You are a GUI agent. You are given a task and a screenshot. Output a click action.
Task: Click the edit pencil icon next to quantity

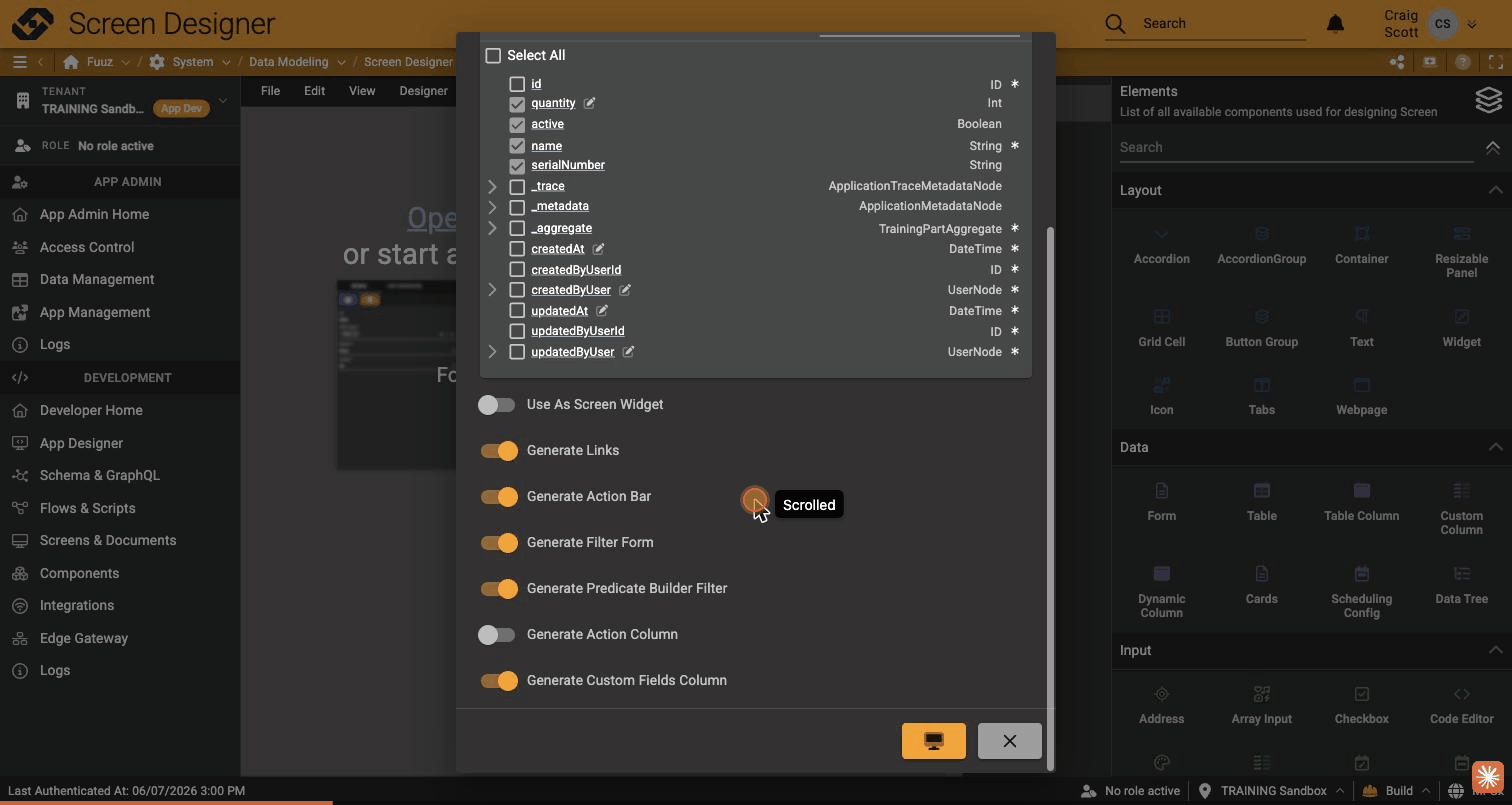pos(589,103)
